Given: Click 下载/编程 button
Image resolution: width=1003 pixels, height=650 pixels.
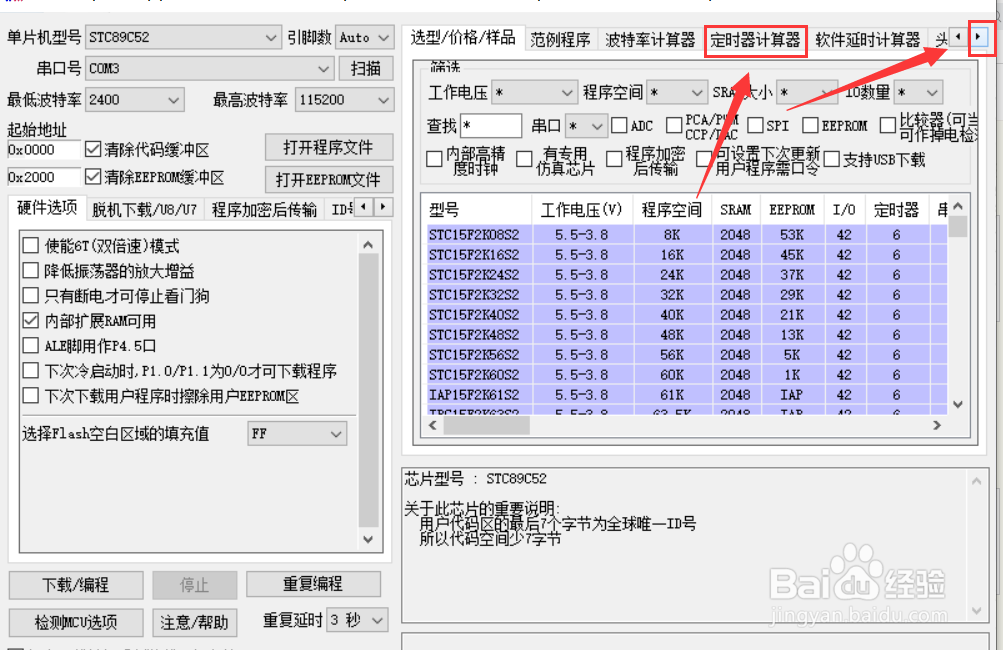Looking at the screenshot, I should point(75,585).
